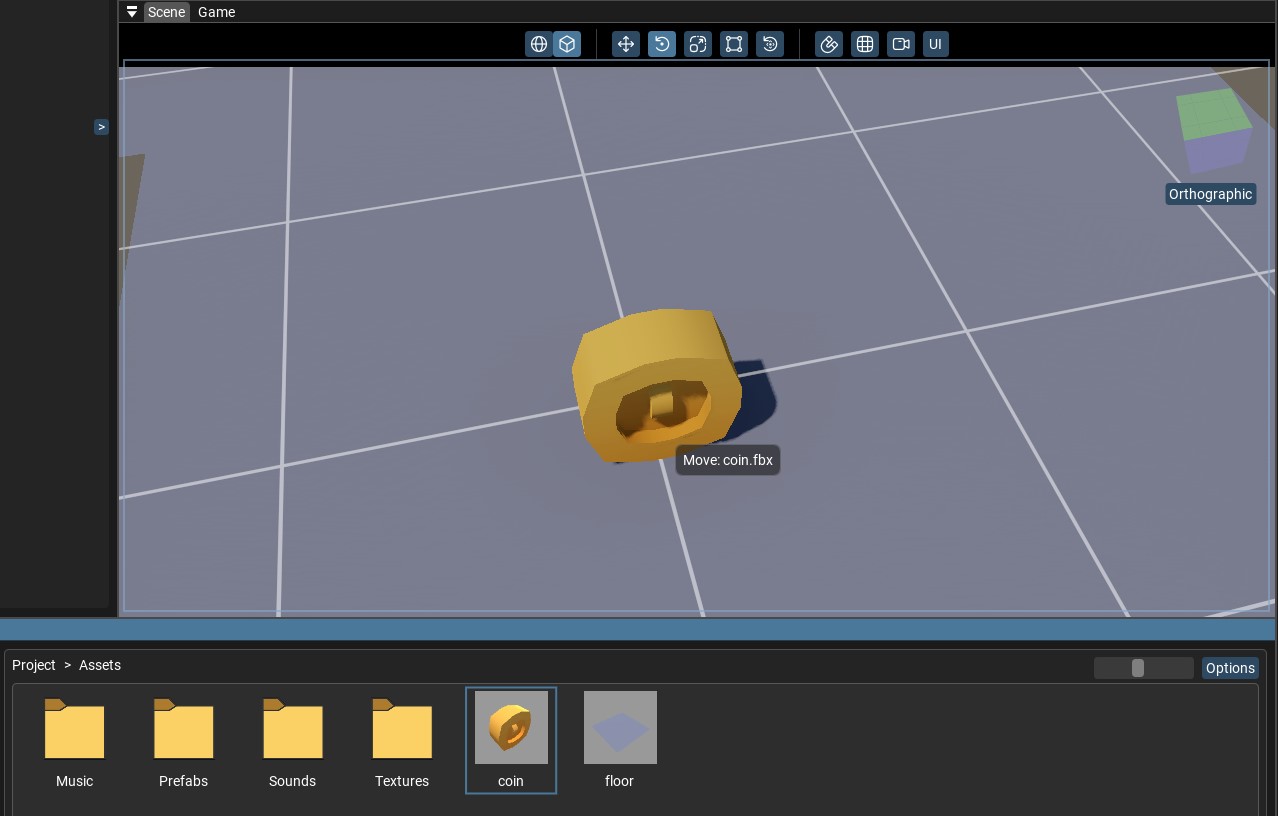Expand the collapsed left side panel

click(x=101, y=127)
